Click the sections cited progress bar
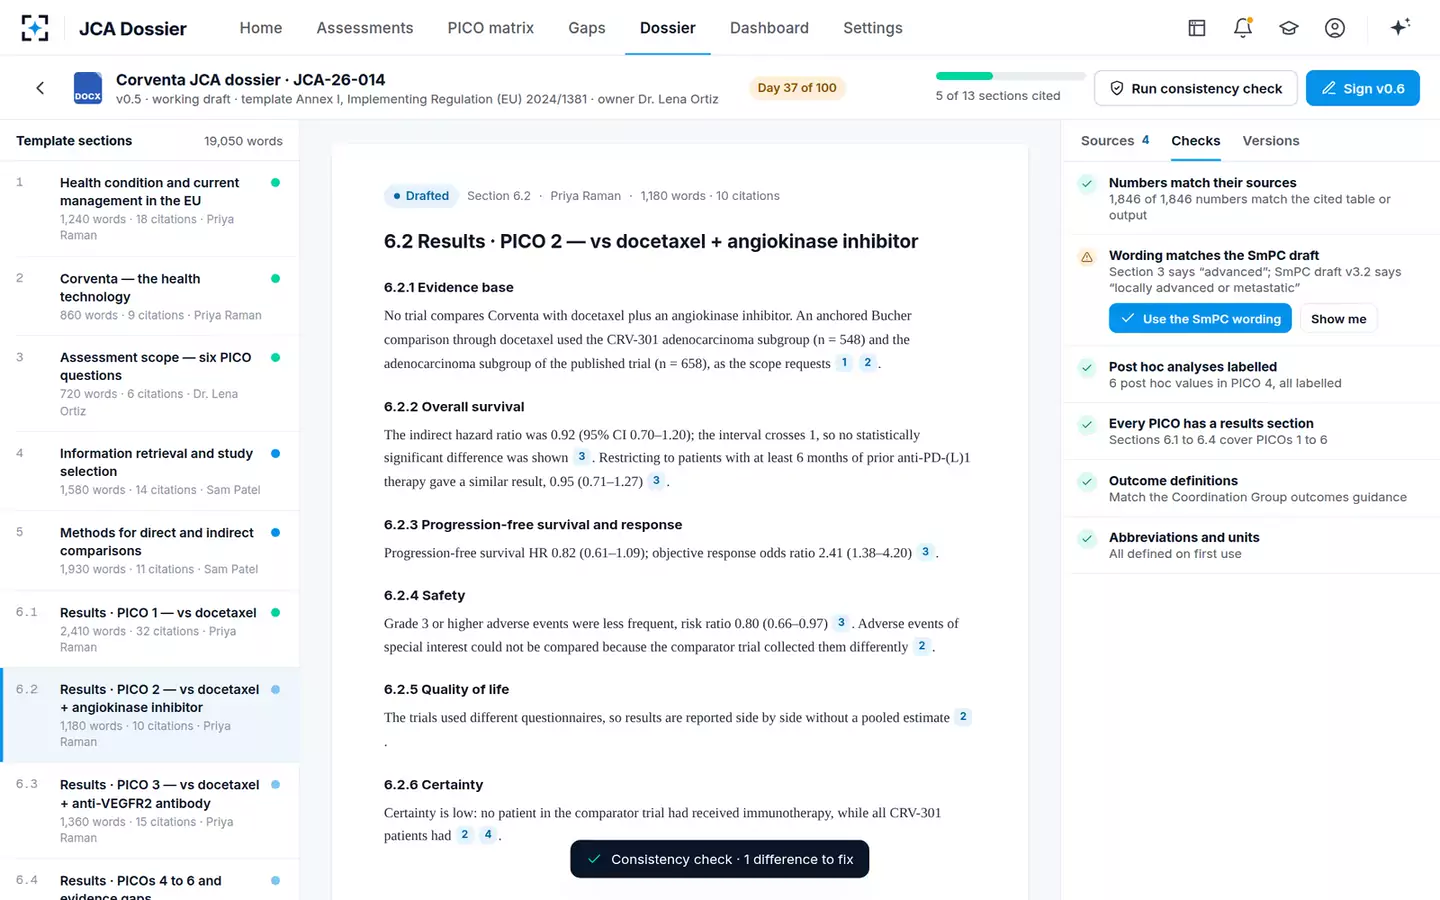 (x=1010, y=76)
